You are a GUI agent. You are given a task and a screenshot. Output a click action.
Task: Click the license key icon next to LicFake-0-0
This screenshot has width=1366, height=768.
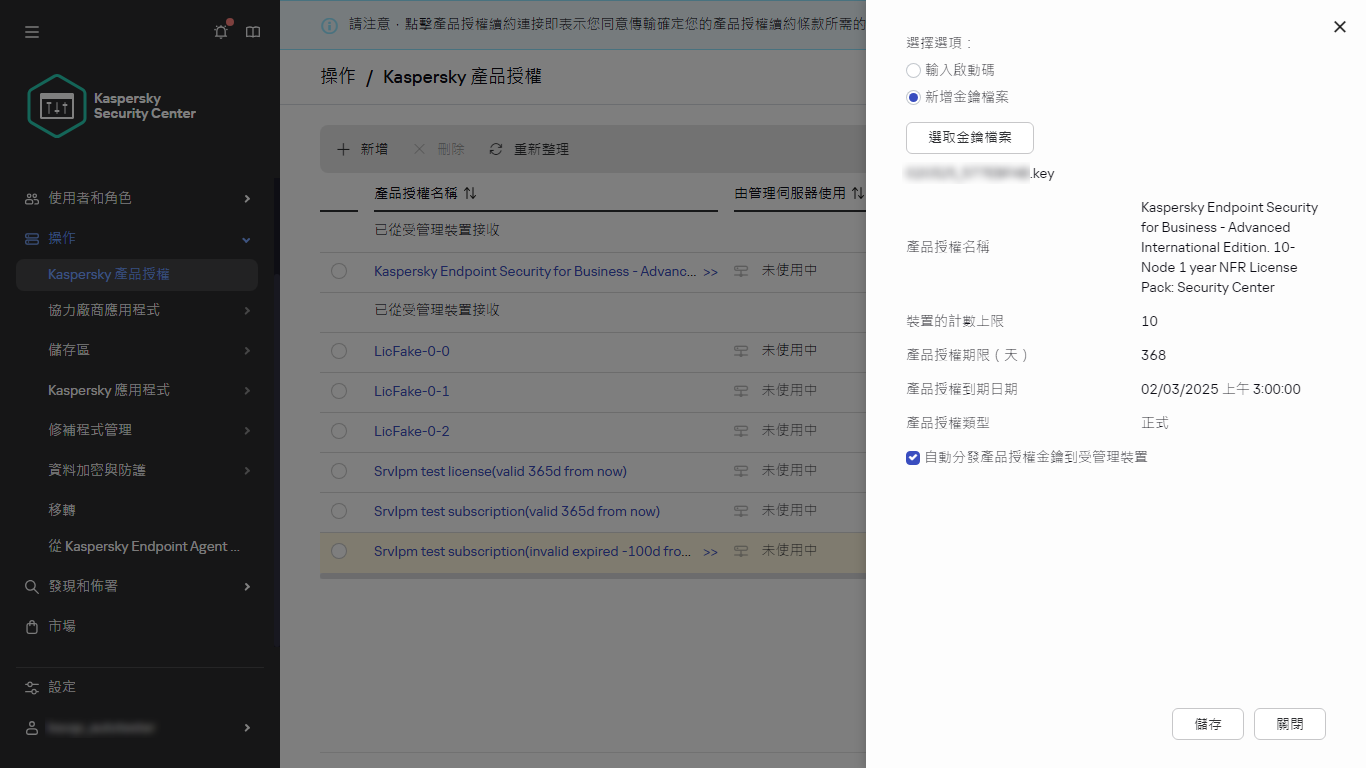coord(740,351)
